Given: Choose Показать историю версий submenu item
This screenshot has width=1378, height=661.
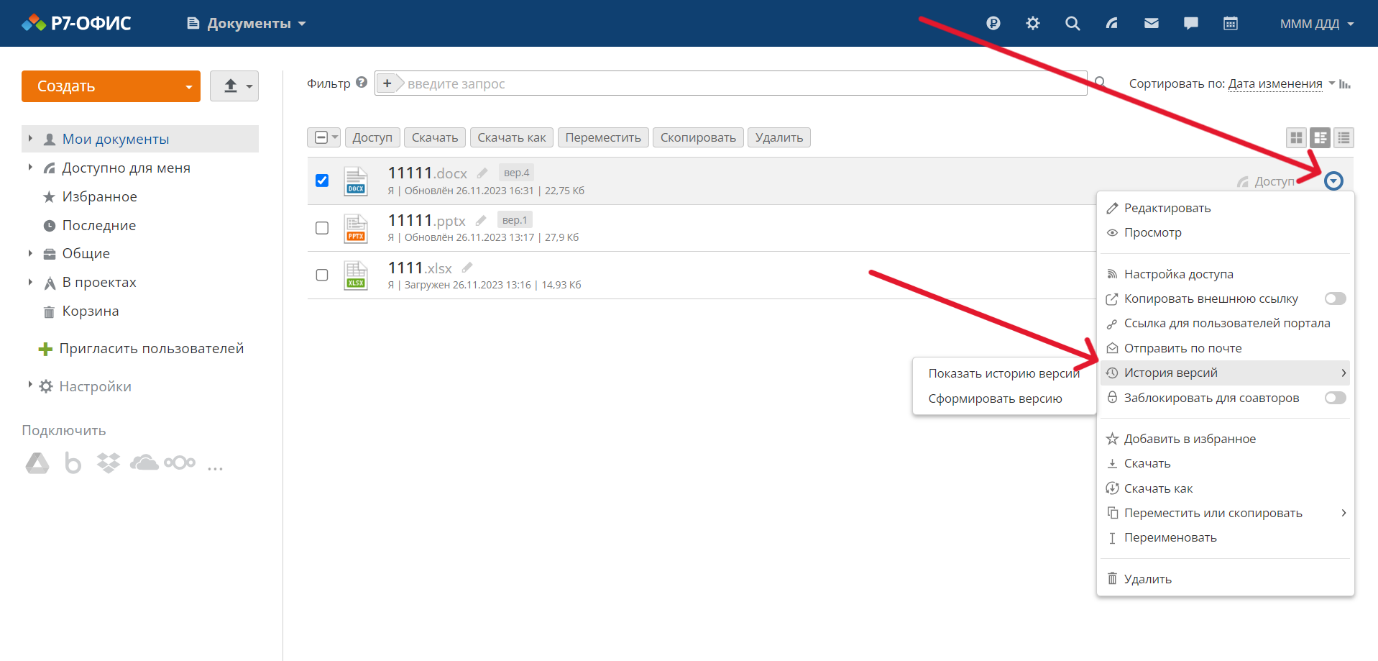Looking at the screenshot, I should coord(1003,374).
